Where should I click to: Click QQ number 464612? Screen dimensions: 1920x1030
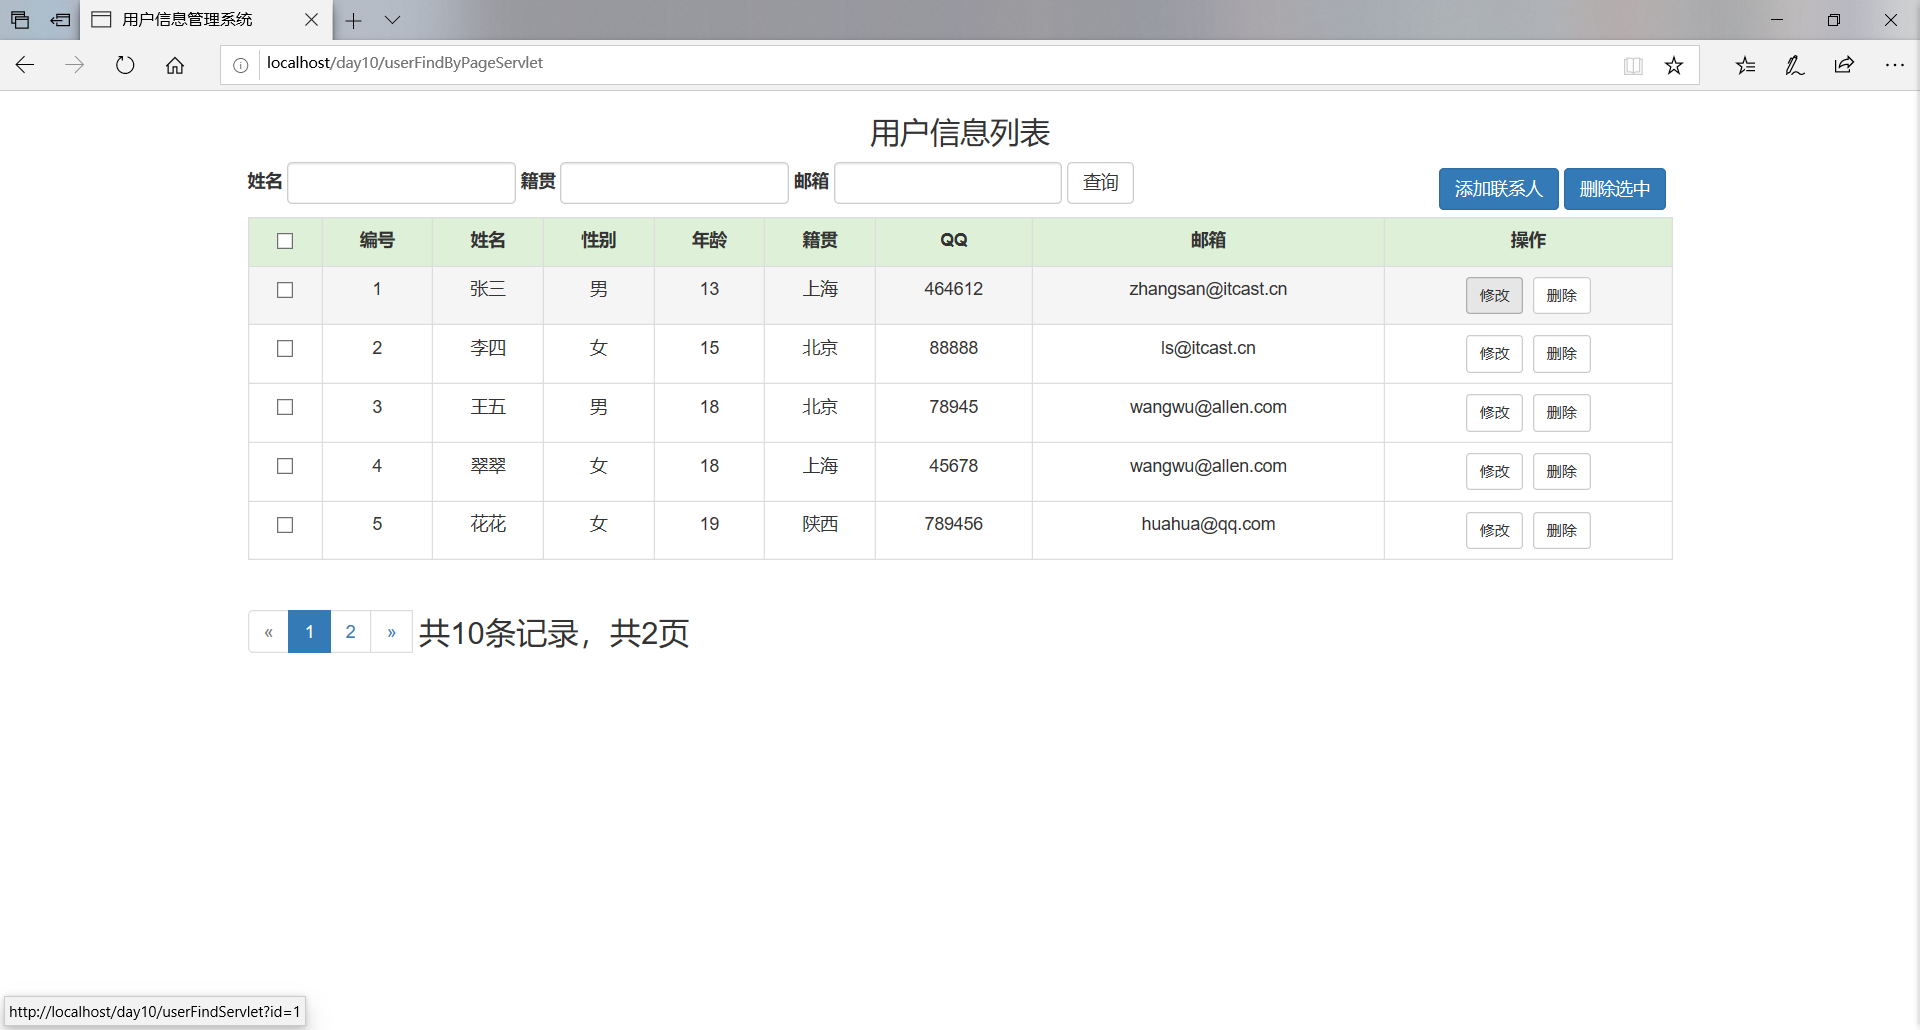coord(953,289)
